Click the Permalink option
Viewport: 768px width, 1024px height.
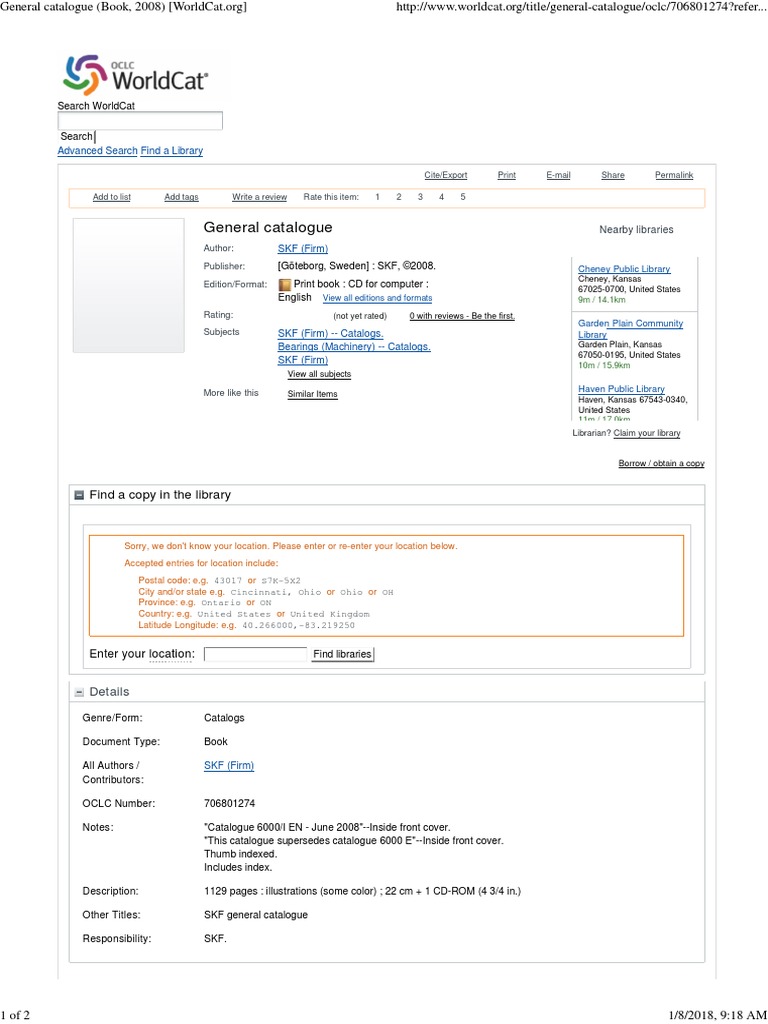[674, 175]
